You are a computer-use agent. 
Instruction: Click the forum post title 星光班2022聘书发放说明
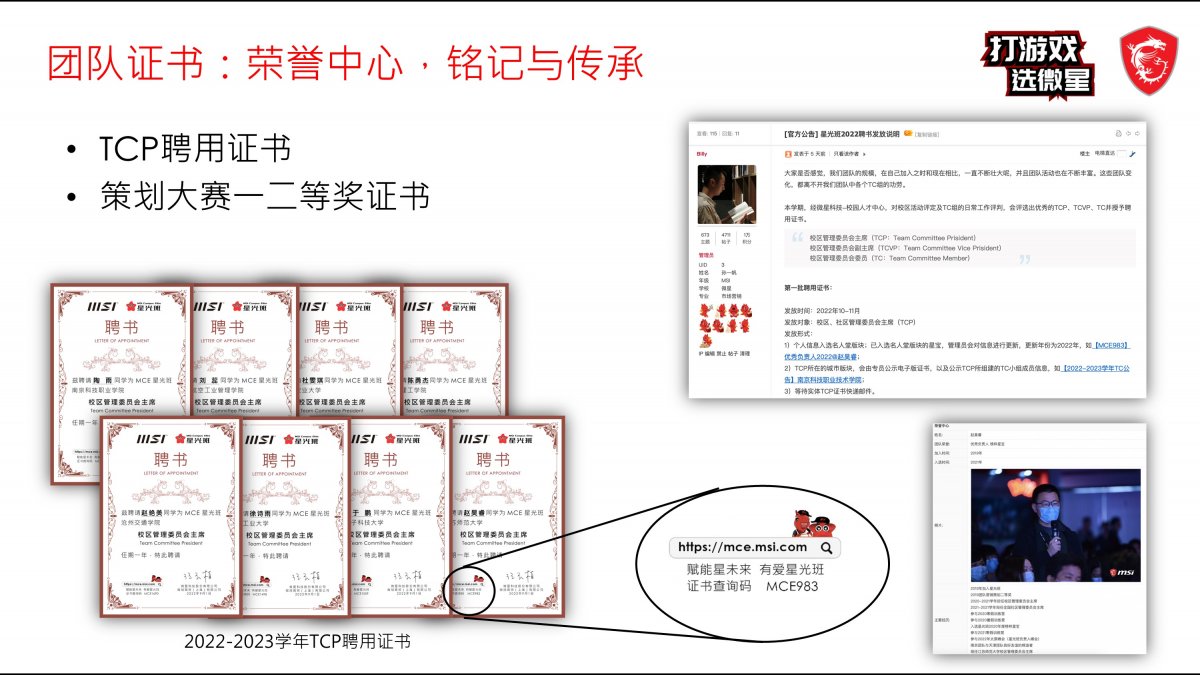coord(842,133)
